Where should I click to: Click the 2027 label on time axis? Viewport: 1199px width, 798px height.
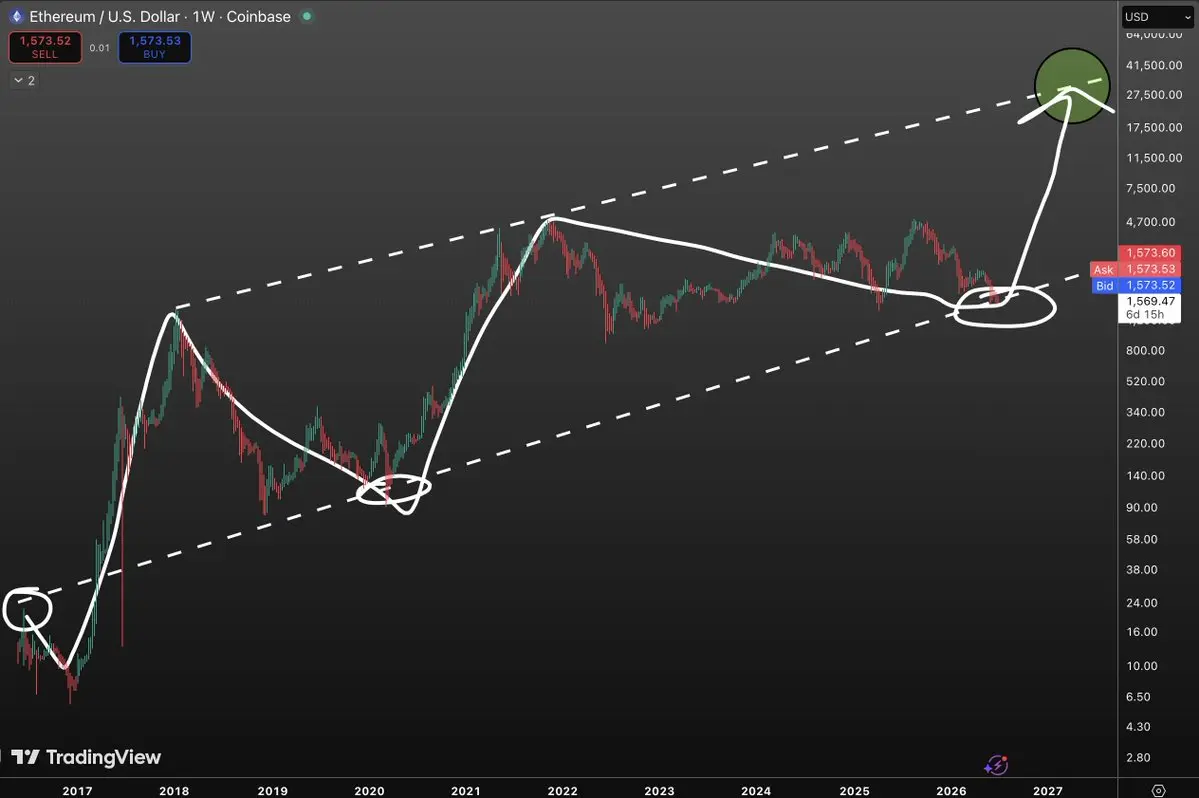coord(1048,791)
